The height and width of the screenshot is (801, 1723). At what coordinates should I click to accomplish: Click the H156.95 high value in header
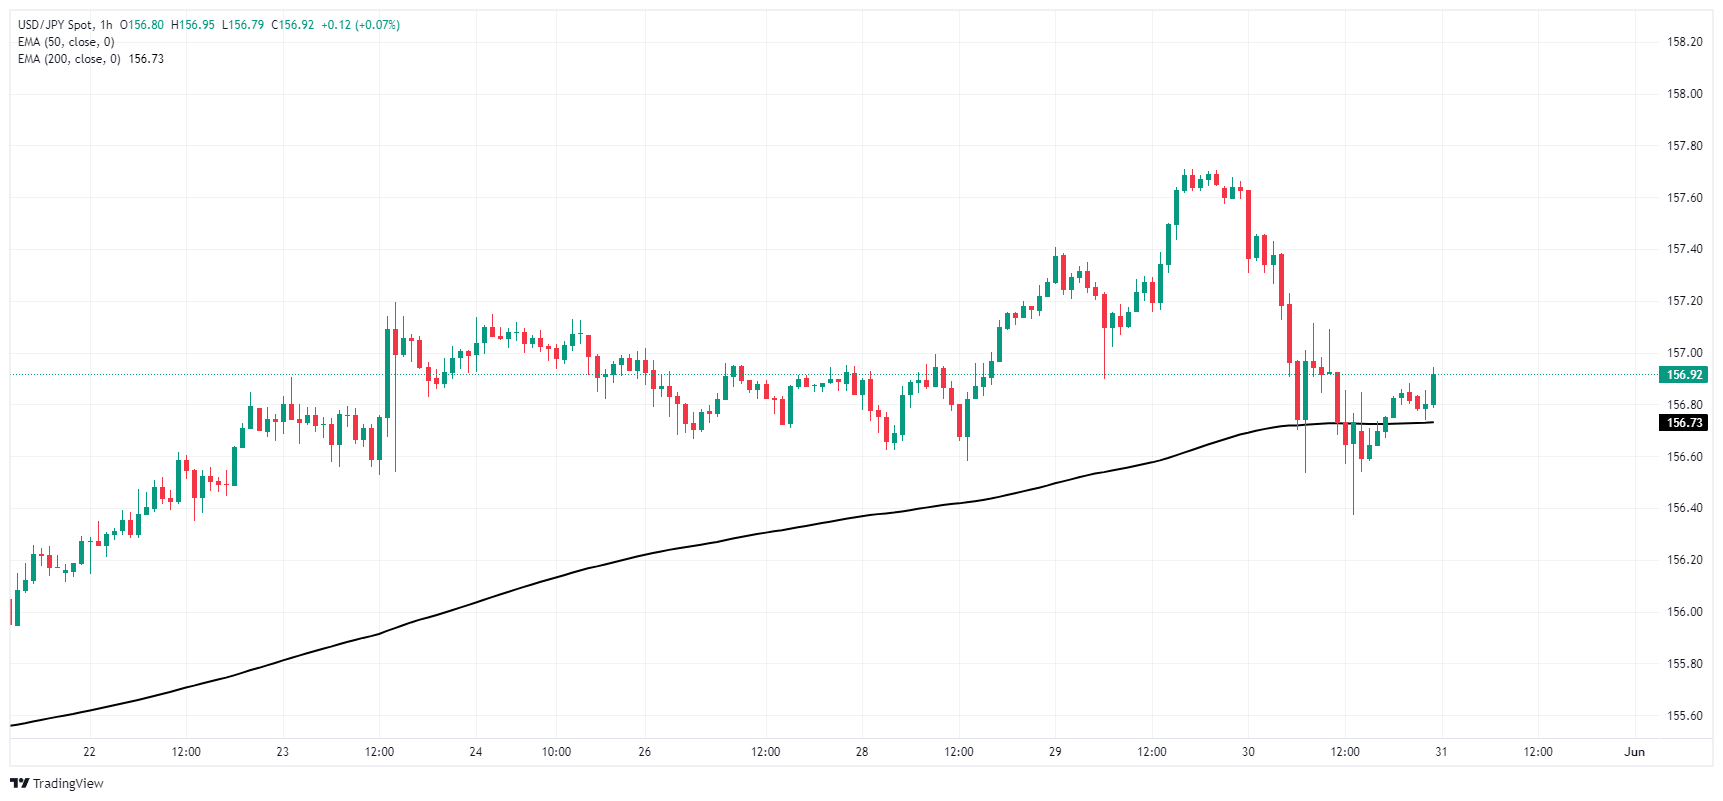(x=193, y=25)
